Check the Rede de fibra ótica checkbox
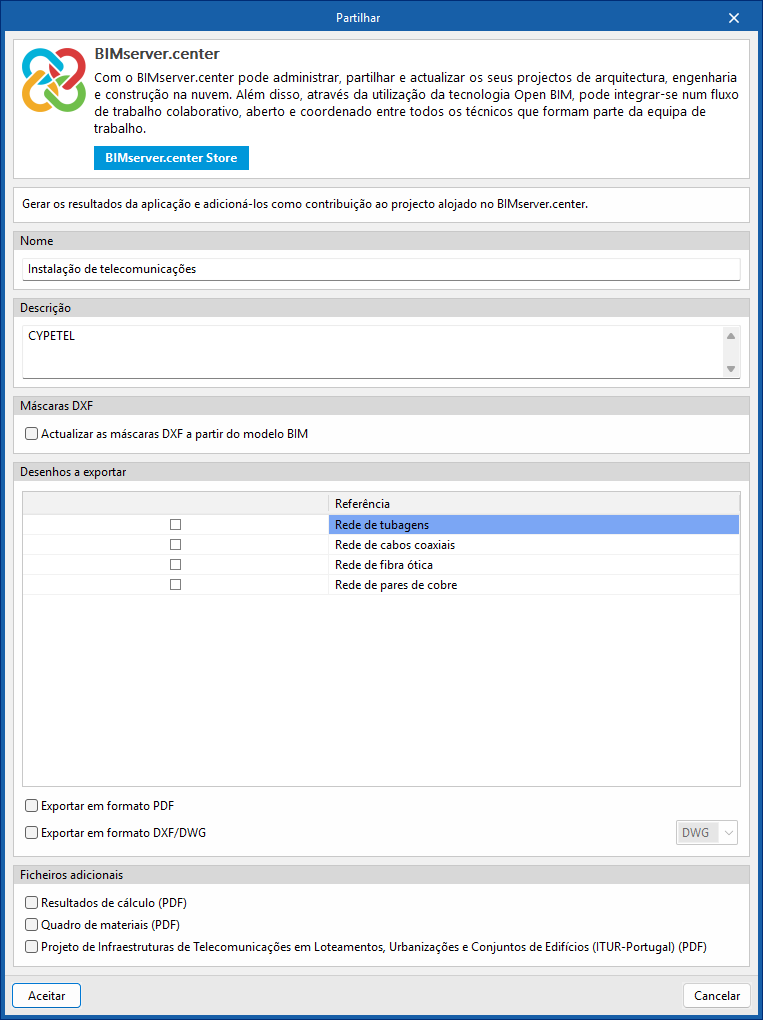The height and width of the screenshot is (1020, 763). pos(175,565)
